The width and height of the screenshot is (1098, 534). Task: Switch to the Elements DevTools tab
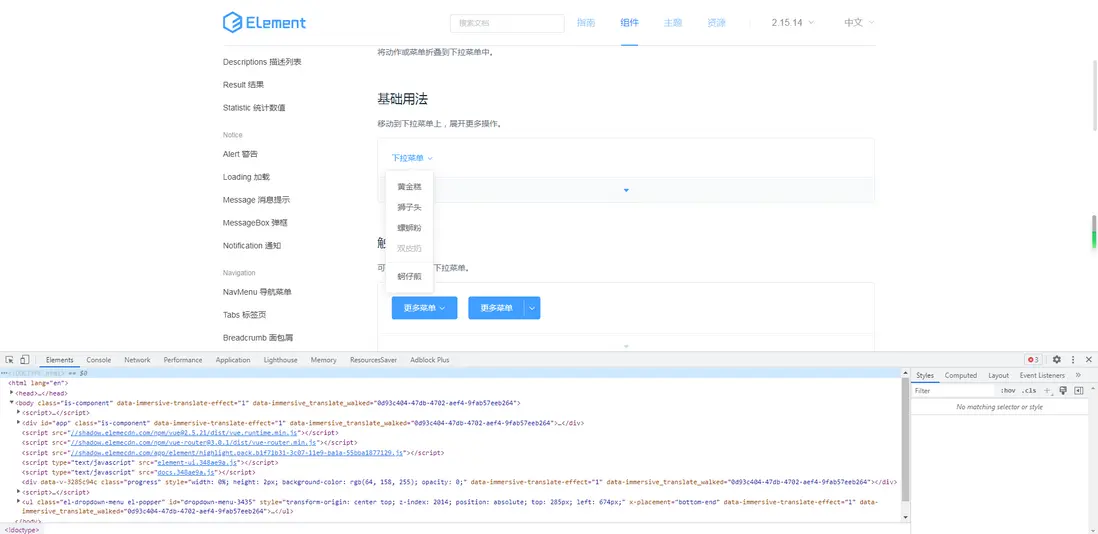coord(60,360)
